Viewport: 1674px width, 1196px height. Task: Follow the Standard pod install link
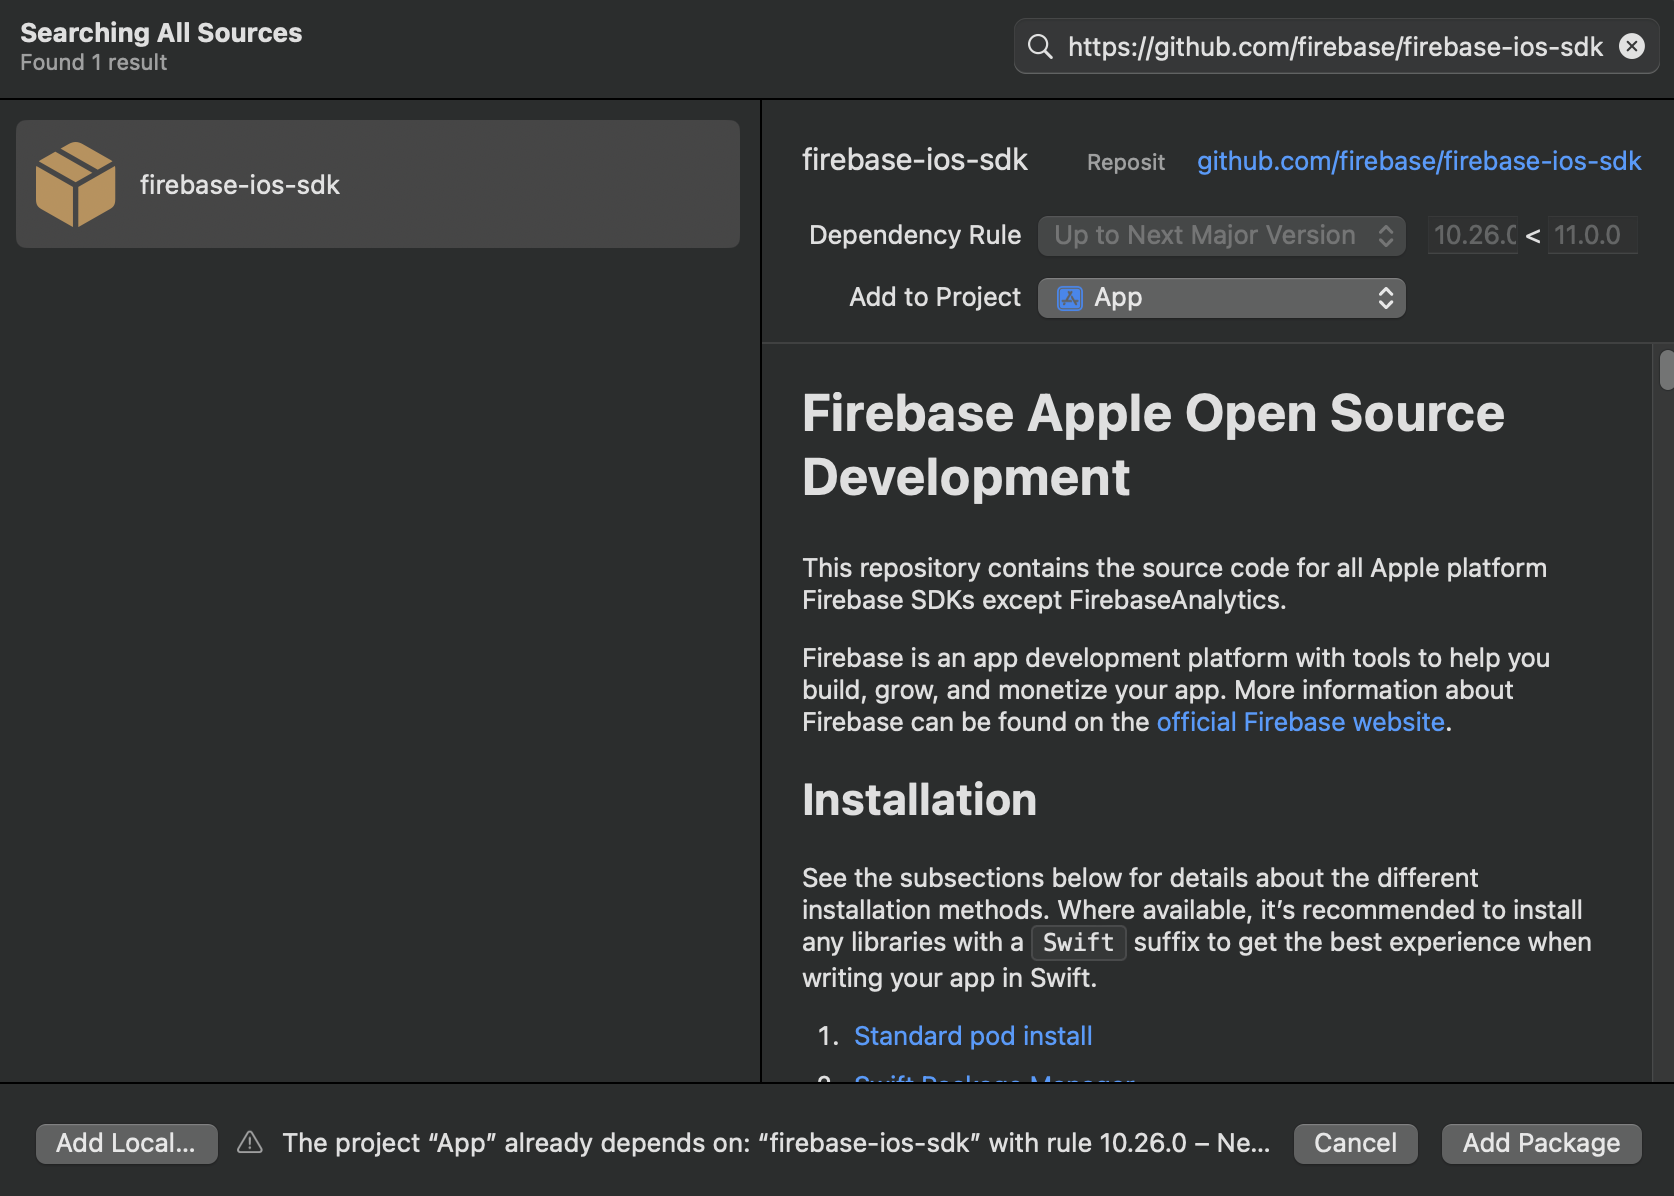coord(972,1036)
